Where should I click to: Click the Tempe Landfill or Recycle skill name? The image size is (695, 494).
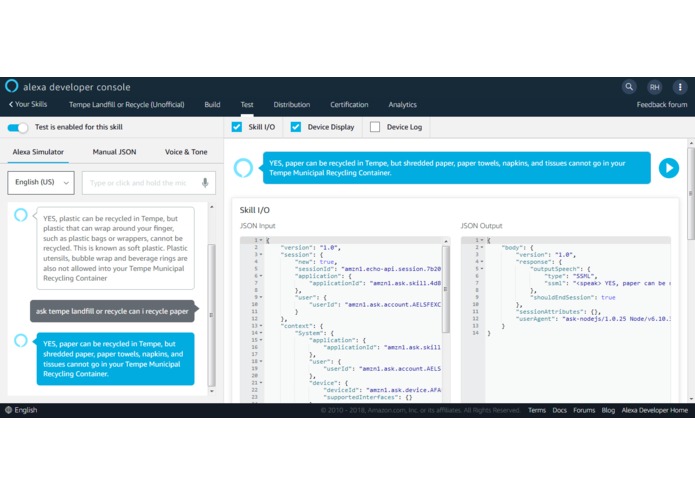coord(127,105)
